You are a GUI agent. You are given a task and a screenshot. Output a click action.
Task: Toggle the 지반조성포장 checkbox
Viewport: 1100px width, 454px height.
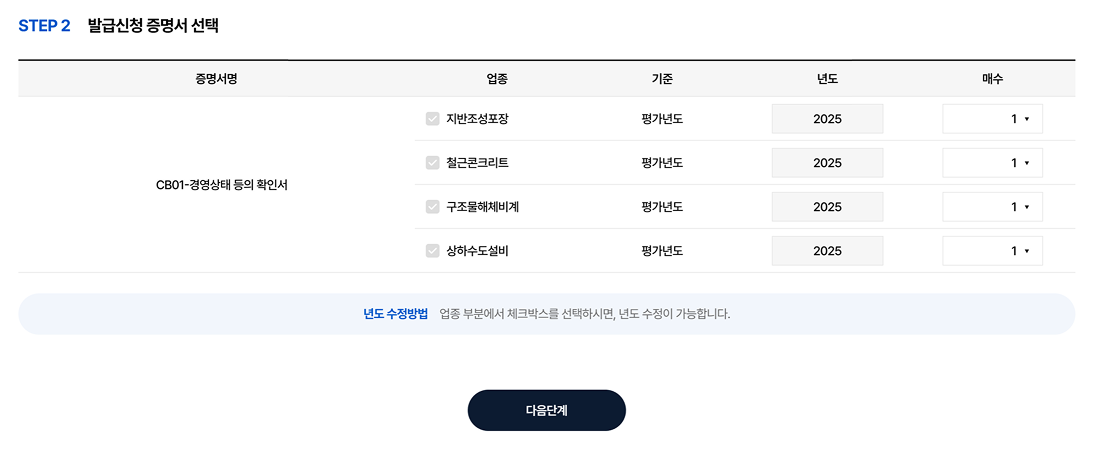[433, 119]
